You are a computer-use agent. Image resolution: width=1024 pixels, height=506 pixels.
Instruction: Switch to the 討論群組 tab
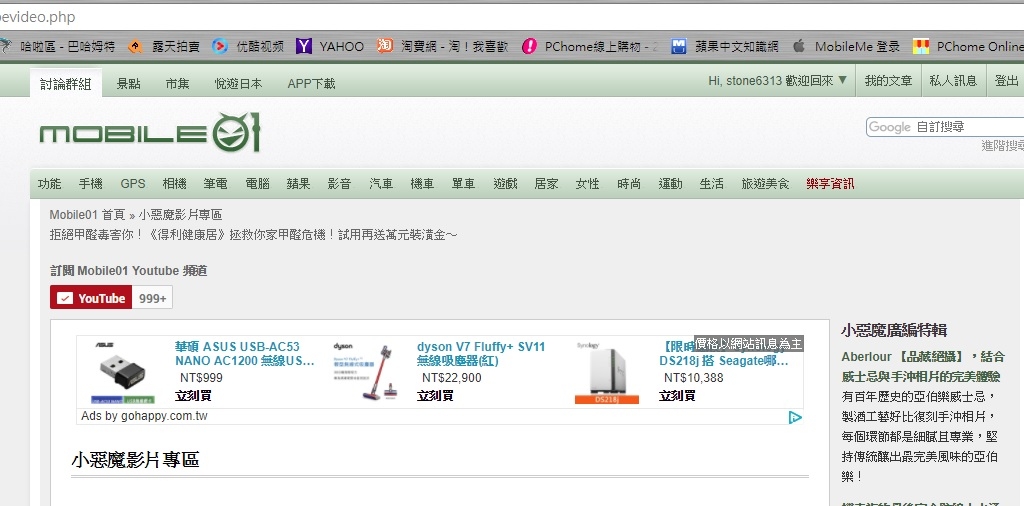pyautogui.click(x=66, y=84)
